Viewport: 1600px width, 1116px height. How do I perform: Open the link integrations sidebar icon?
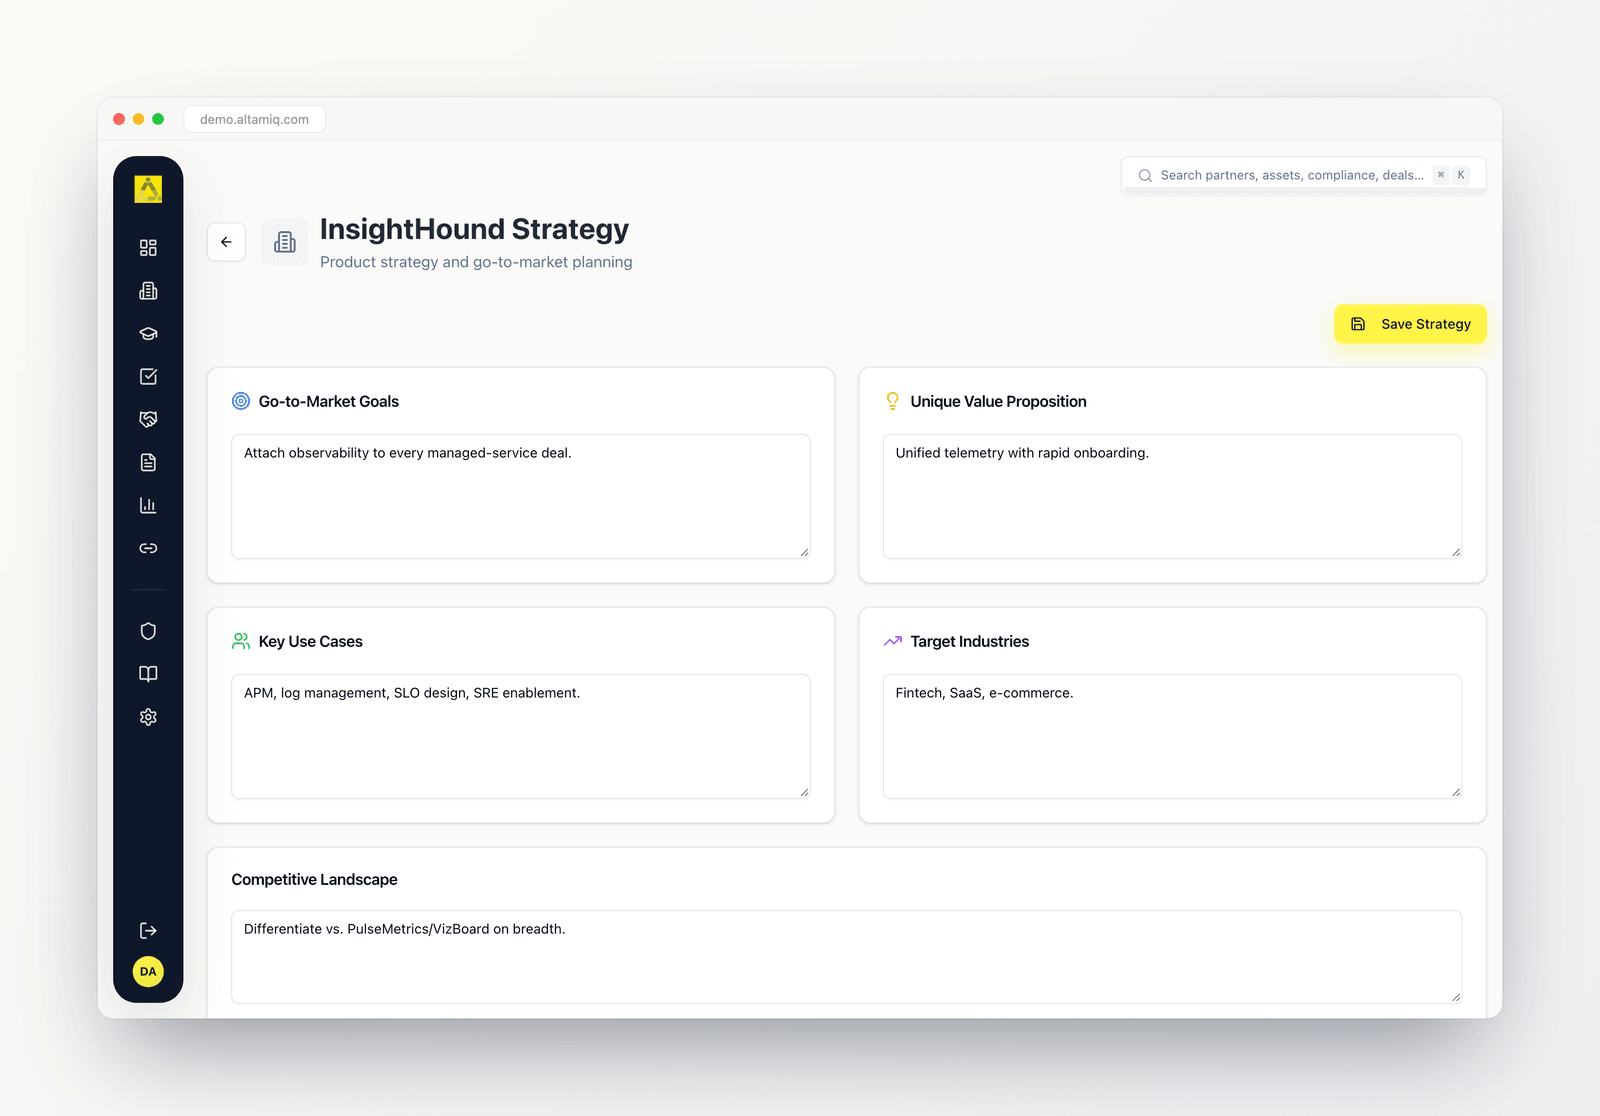tap(148, 548)
